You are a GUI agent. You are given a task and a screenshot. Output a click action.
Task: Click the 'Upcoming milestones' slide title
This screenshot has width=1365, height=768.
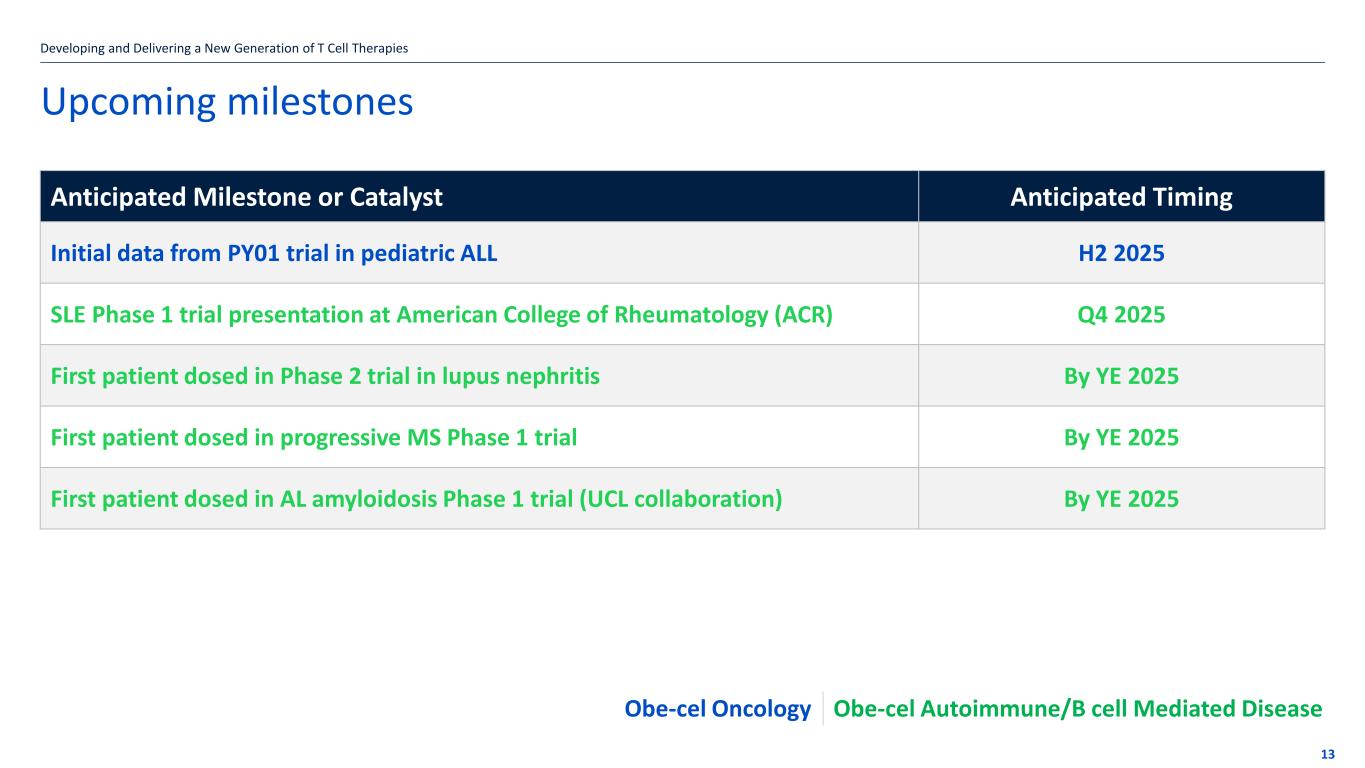[227, 102]
